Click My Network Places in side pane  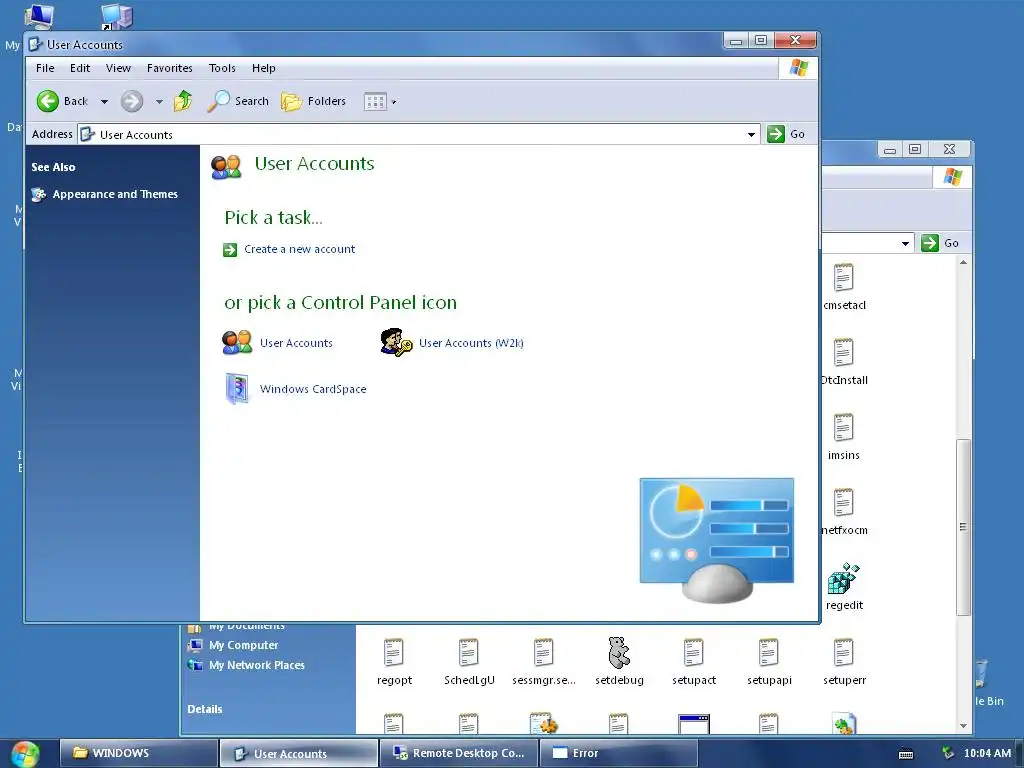click(x=257, y=665)
